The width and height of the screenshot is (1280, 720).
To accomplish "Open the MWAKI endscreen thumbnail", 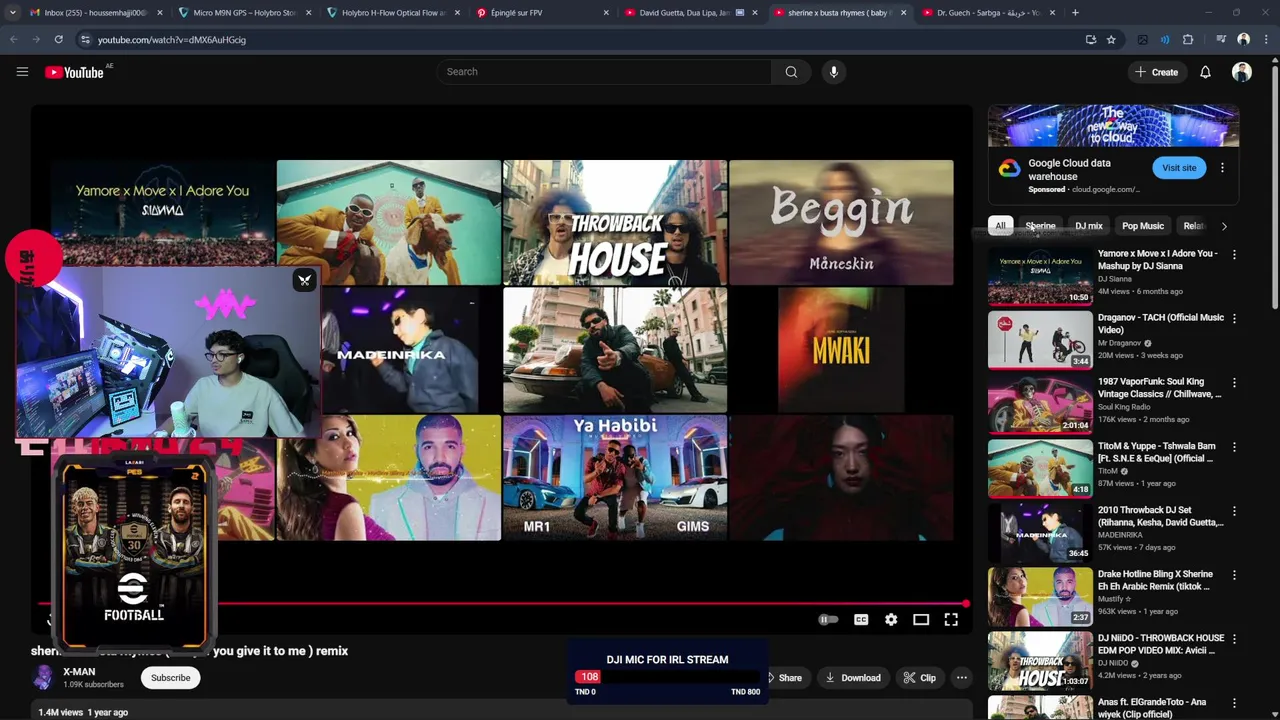I will pos(841,350).
